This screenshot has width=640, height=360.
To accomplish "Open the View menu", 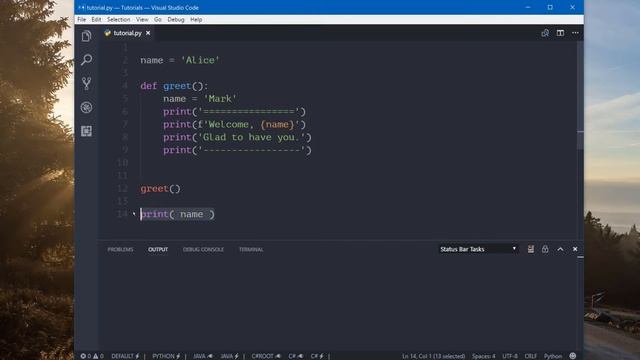I will click(x=142, y=20).
